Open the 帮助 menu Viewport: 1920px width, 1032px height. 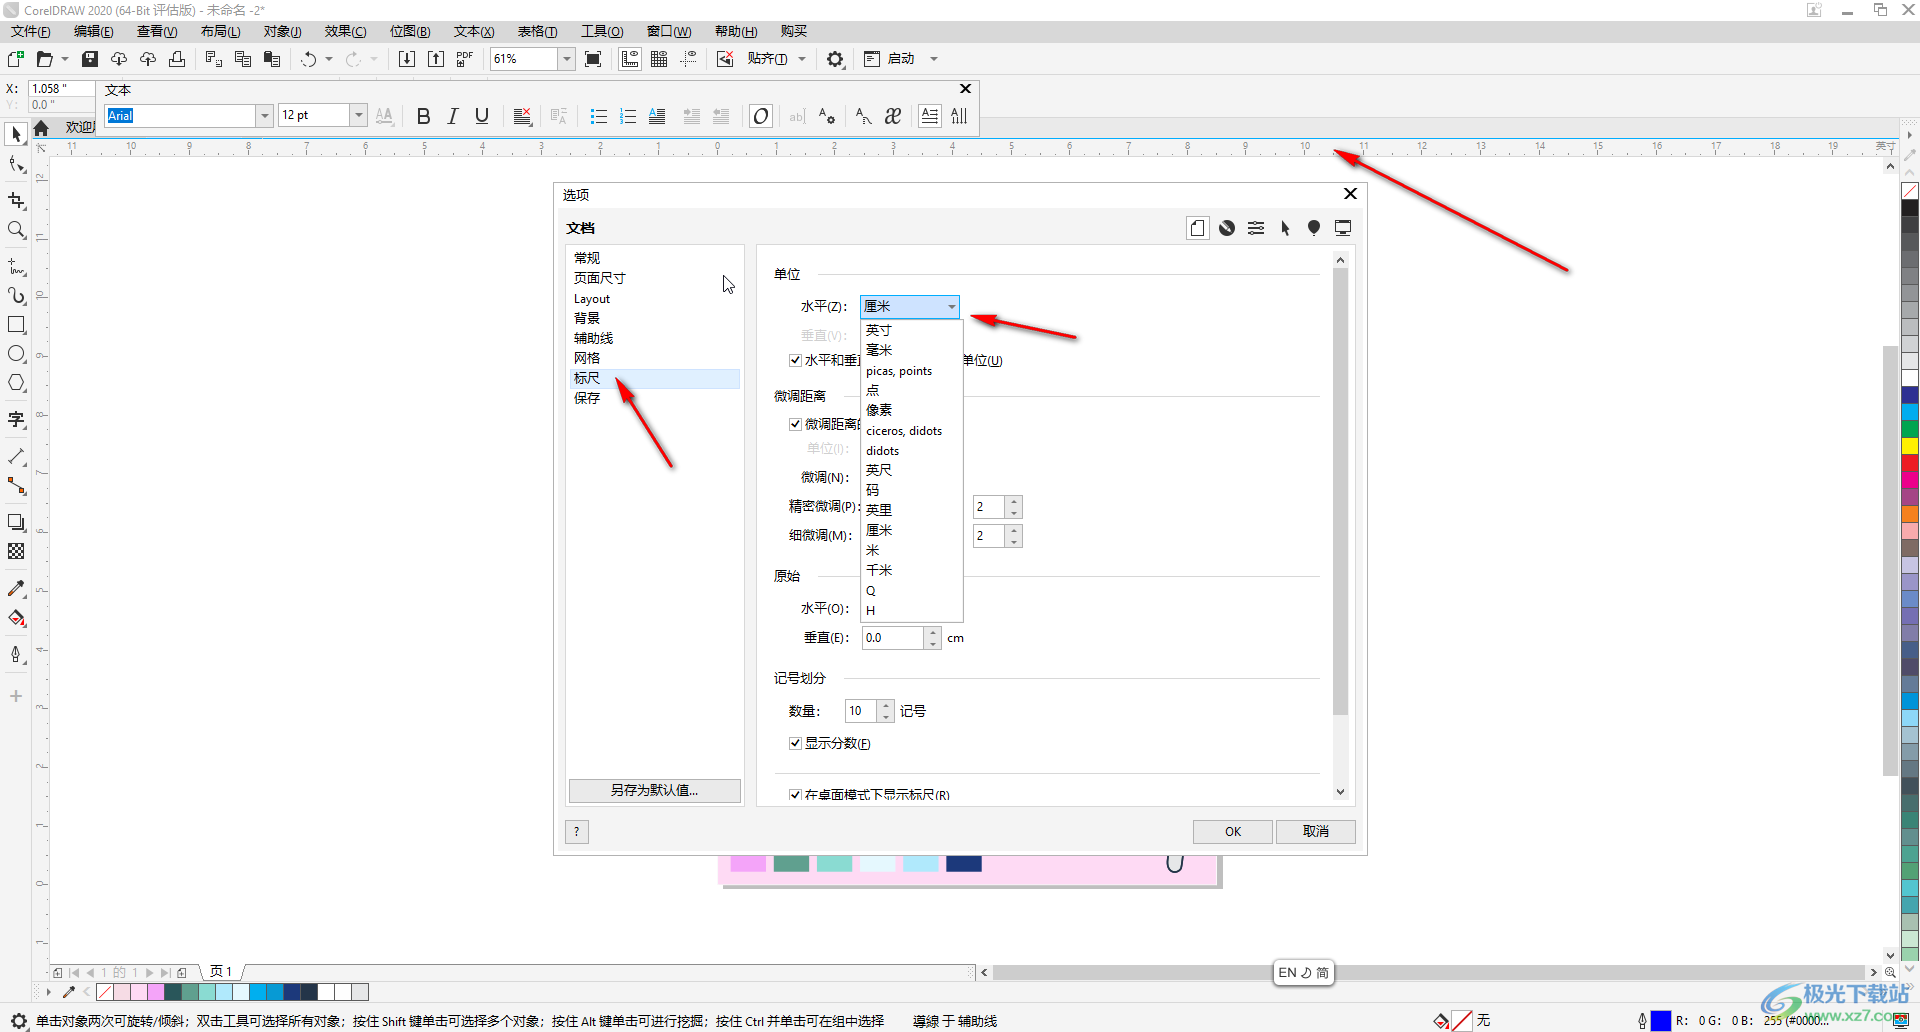coord(736,31)
